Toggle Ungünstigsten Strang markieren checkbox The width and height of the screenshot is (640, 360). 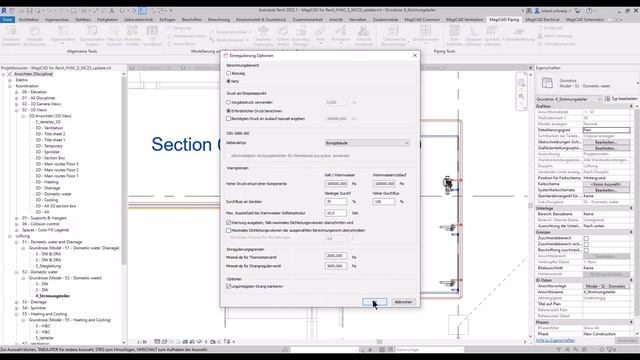(229, 286)
